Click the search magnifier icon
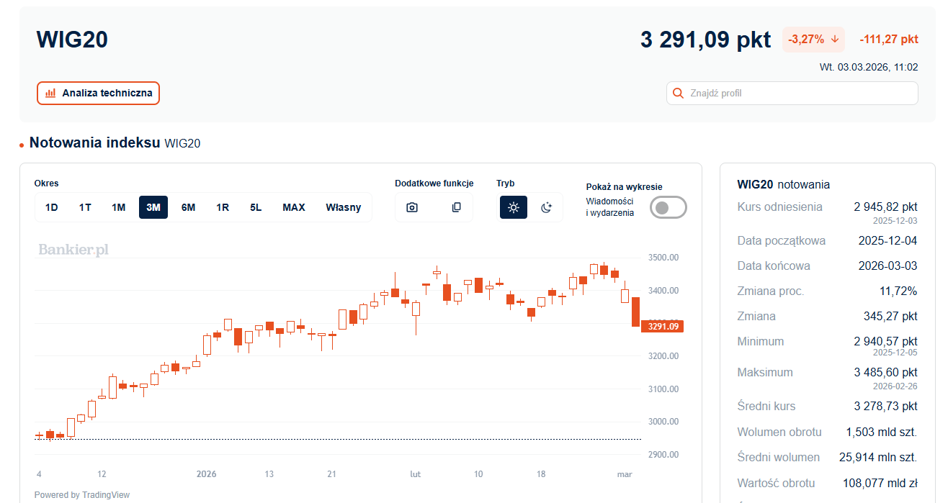The width and height of the screenshot is (948, 503). click(678, 93)
